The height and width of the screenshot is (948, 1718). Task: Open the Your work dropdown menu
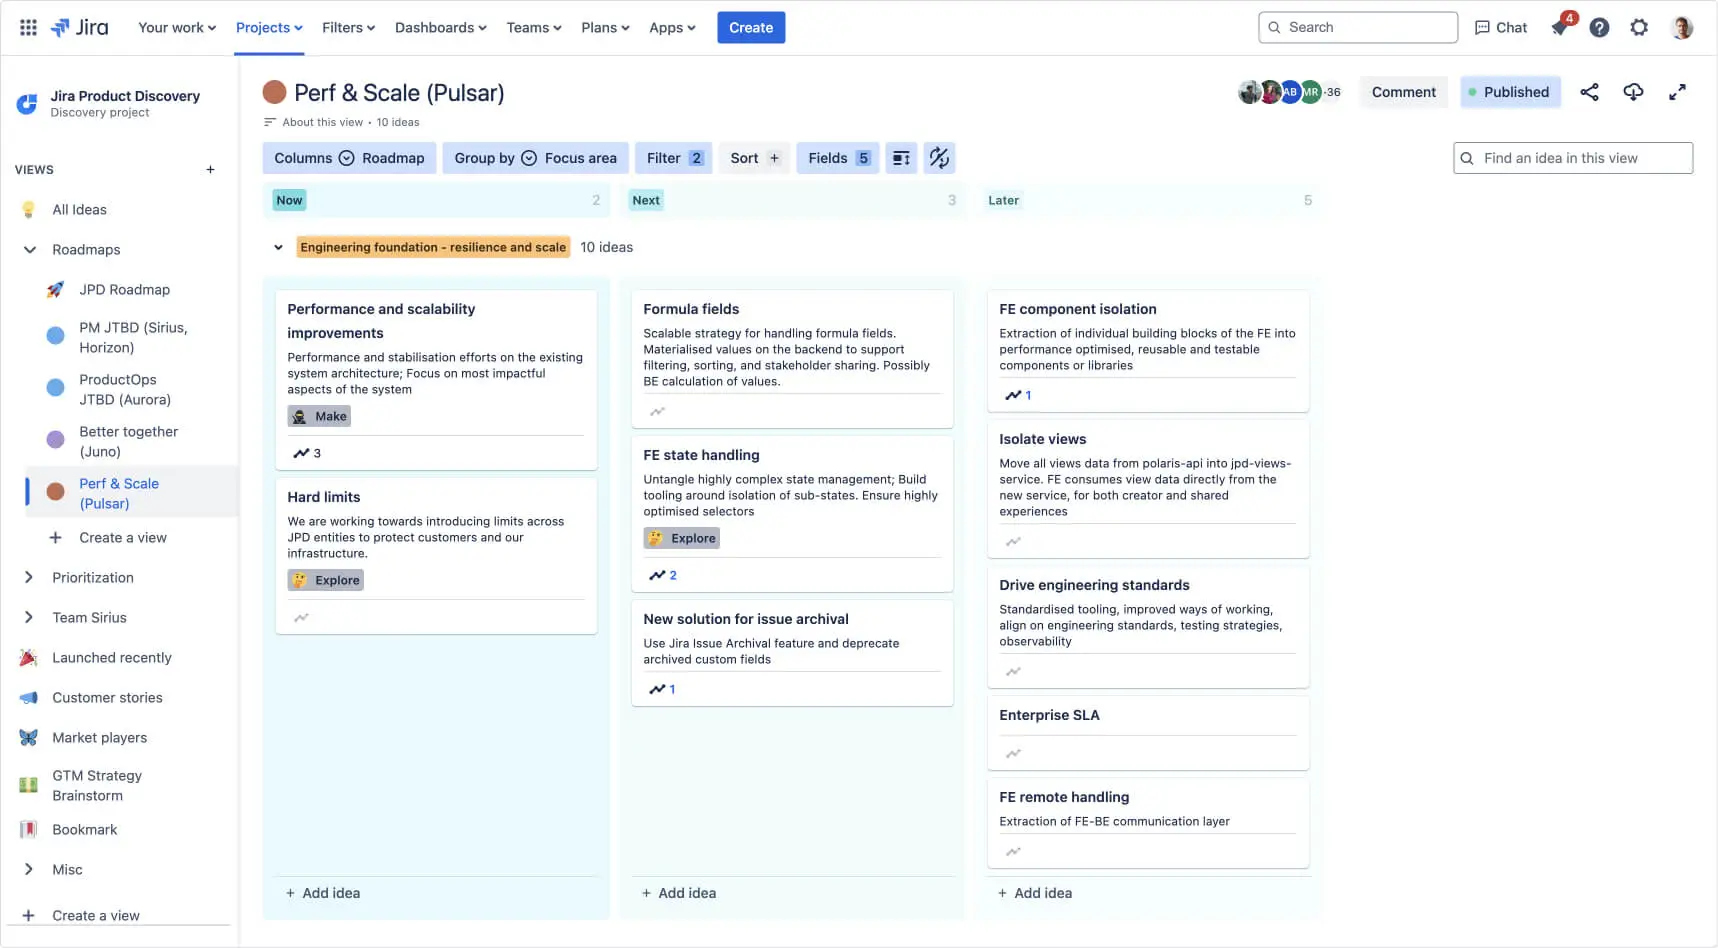click(x=177, y=27)
